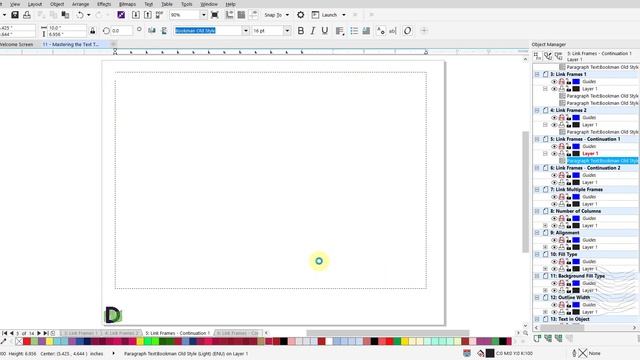Click the Launch button

pyautogui.click(x=325, y=15)
